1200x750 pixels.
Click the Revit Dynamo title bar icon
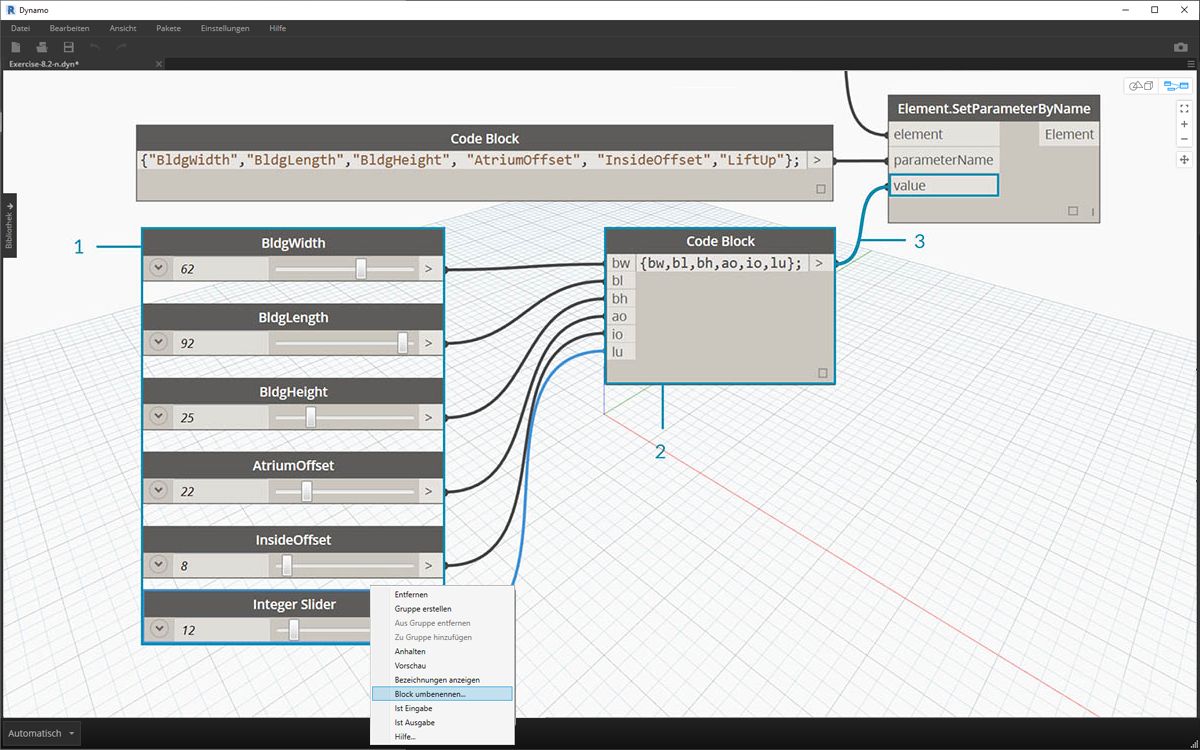[10, 9]
